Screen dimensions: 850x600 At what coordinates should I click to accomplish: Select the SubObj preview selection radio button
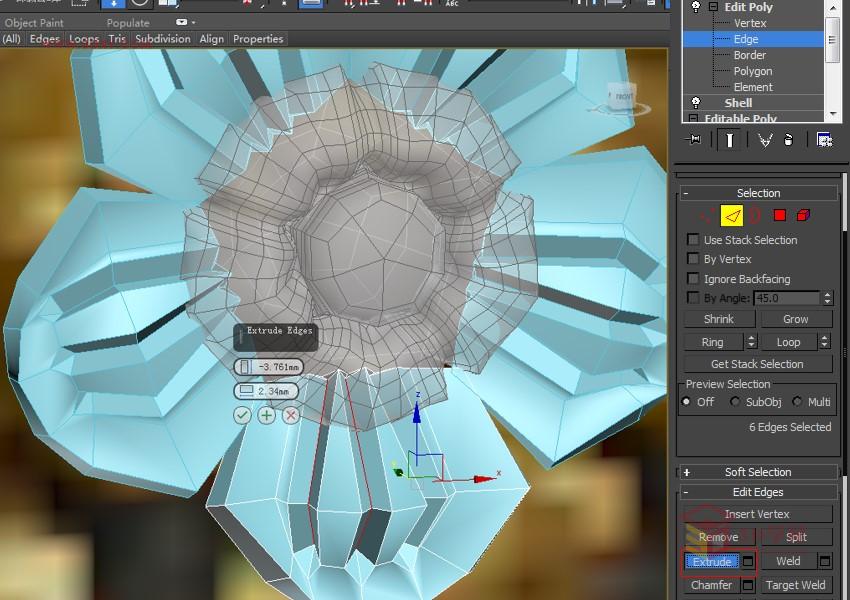(x=733, y=400)
